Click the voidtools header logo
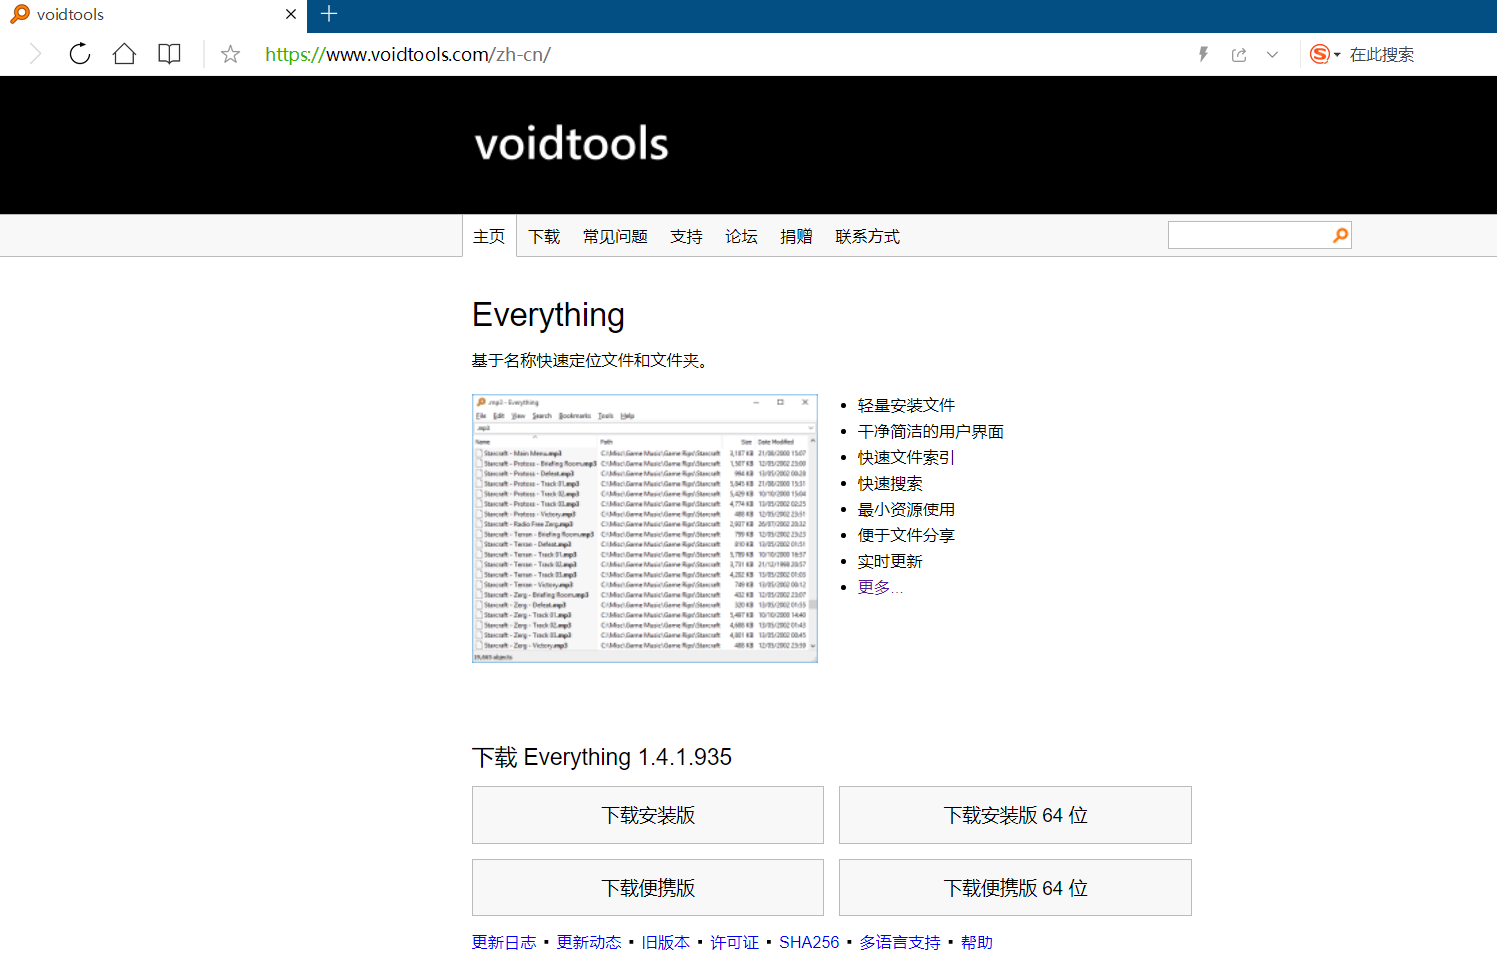The width and height of the screenshot is (1497, 971). [x=571, y=144]
